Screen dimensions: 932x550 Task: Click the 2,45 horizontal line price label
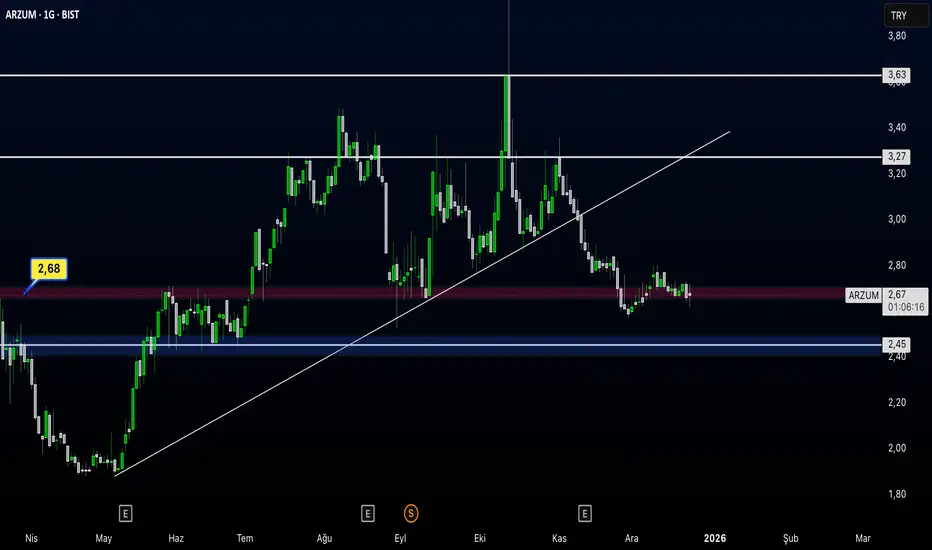tap(896, 344)
